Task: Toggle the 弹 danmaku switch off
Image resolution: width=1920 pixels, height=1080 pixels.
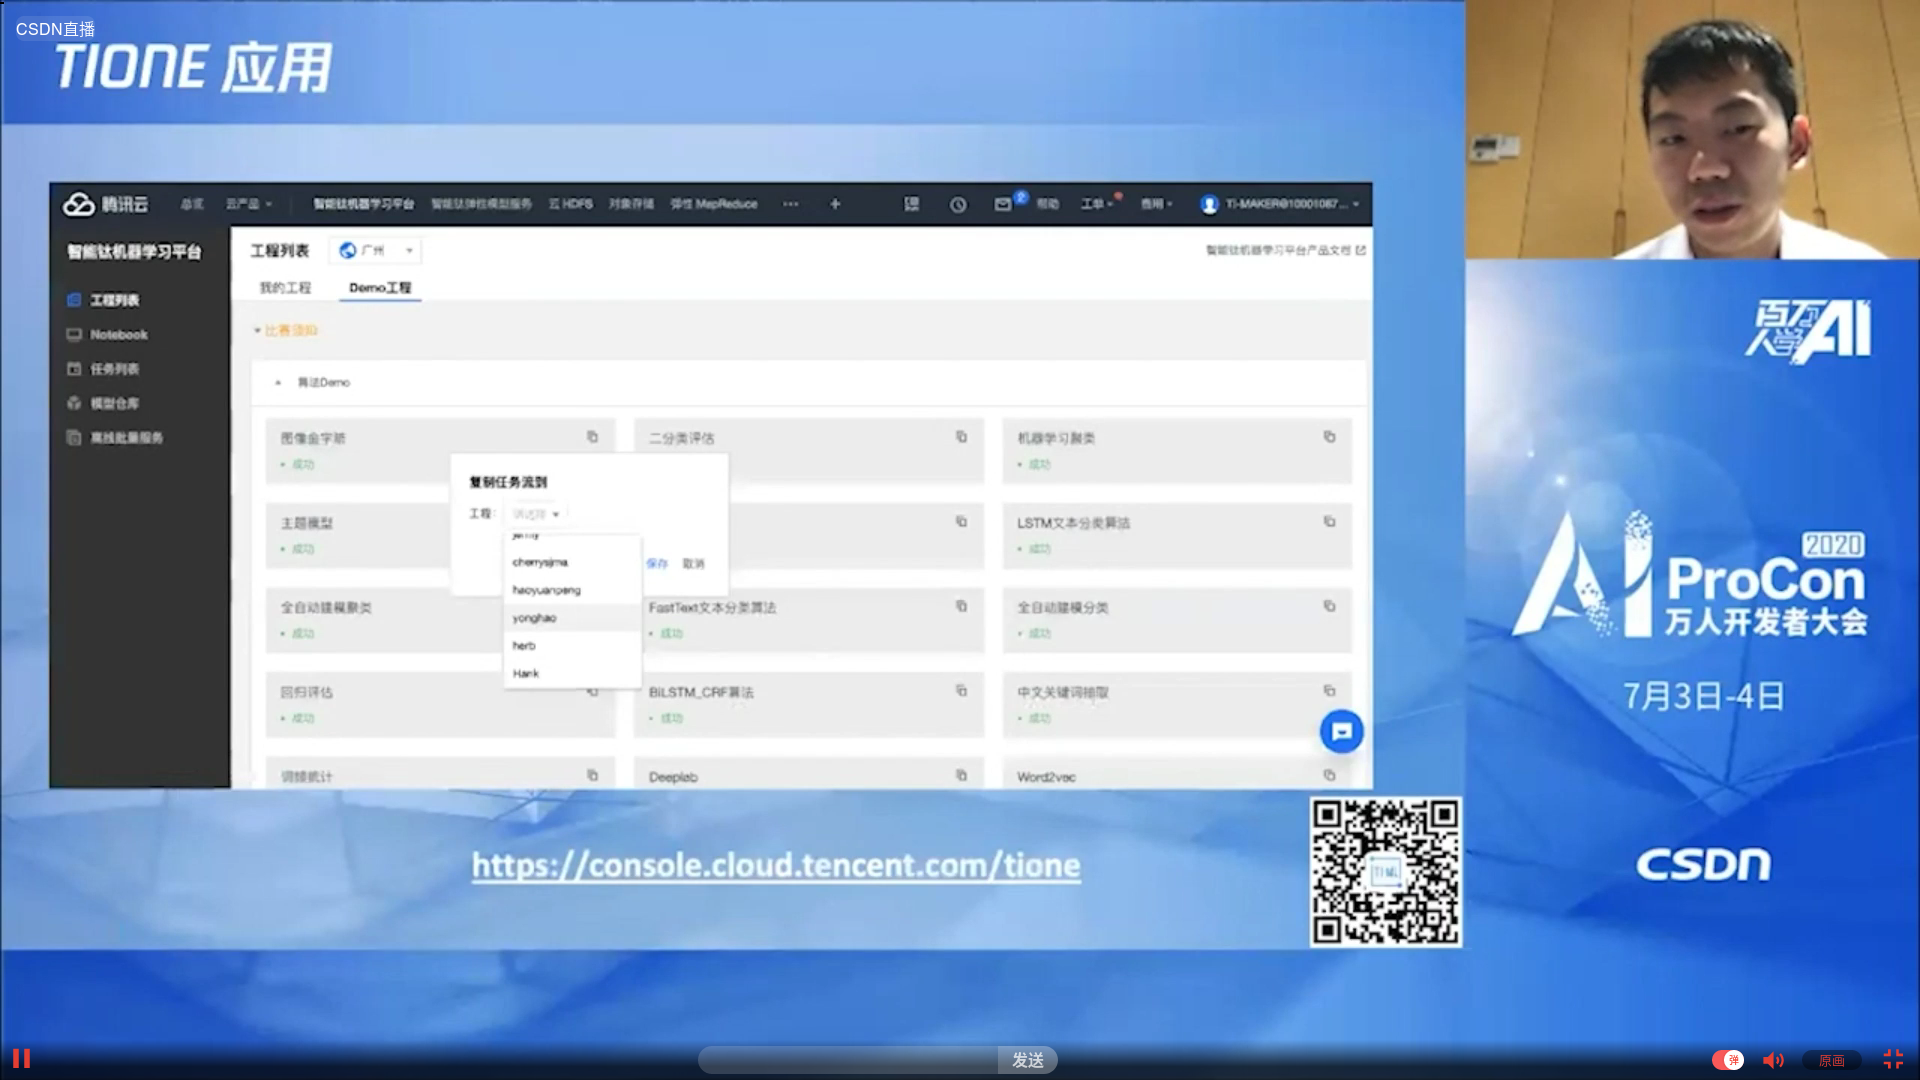Action: 1728,1060
